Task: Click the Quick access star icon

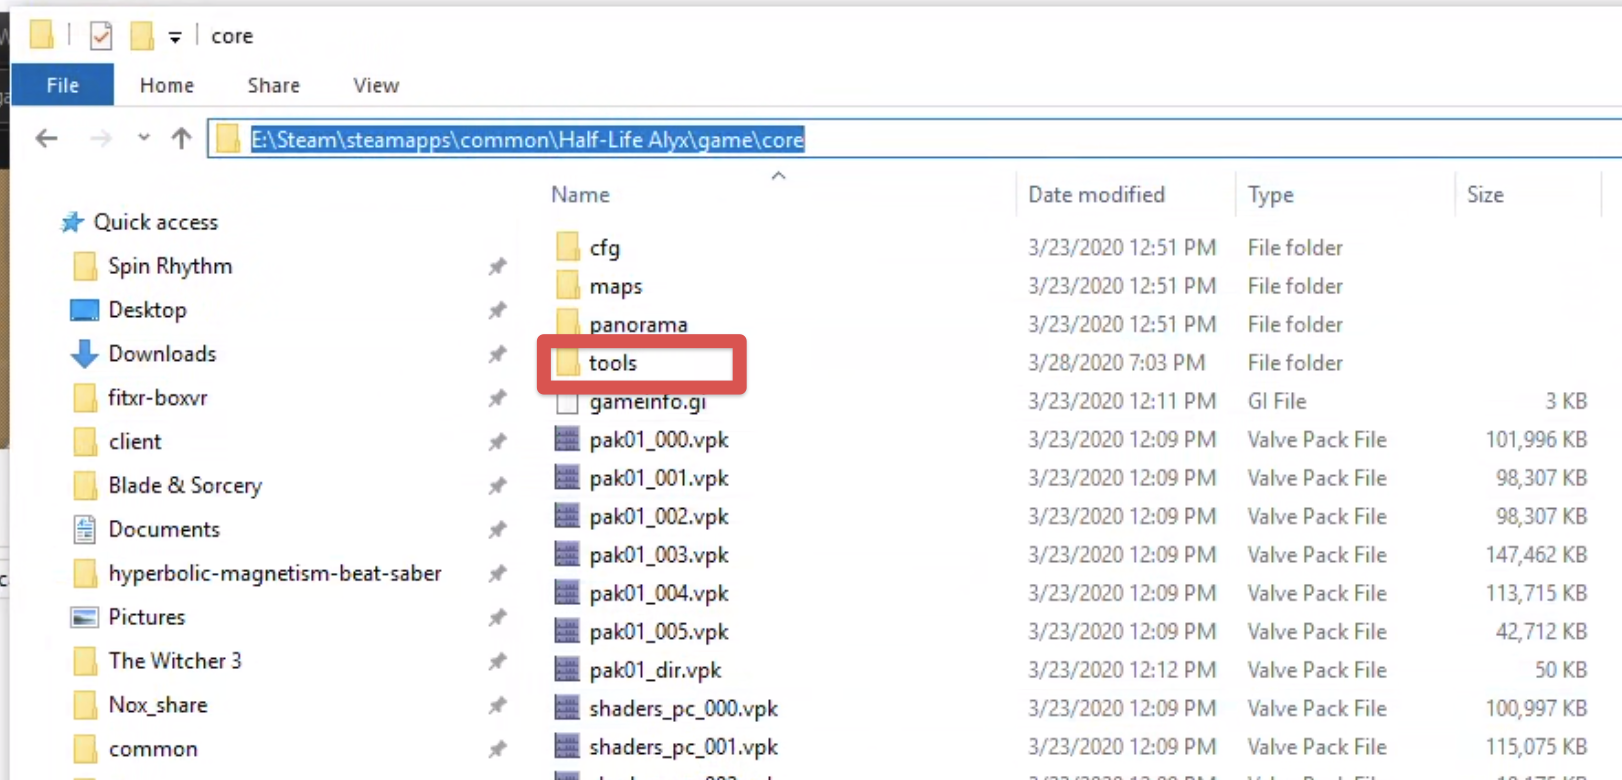Action: [71, 222]
